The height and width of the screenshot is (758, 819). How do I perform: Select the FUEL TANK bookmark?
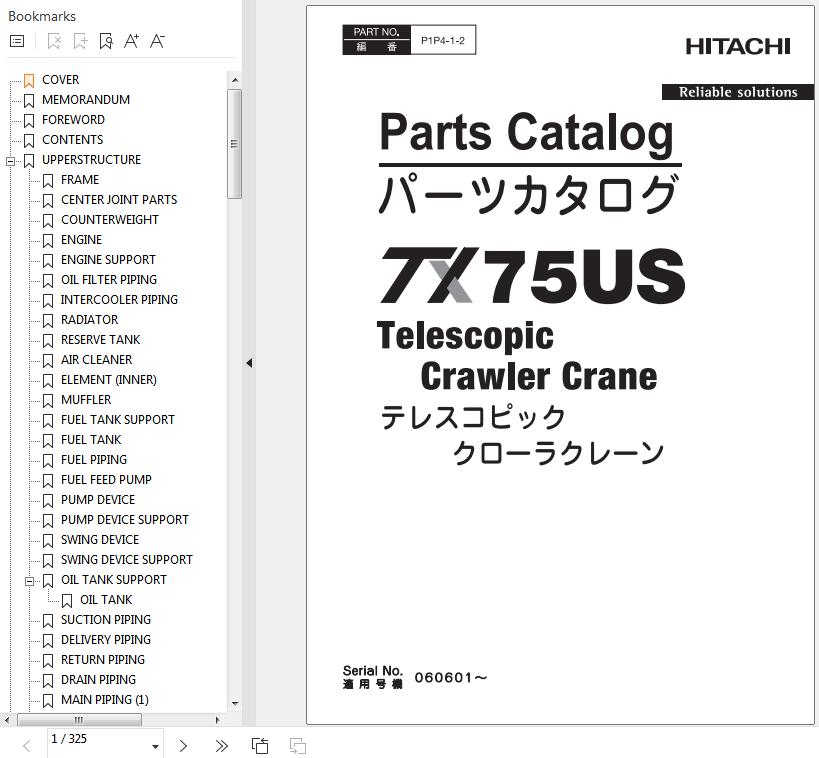91,440
